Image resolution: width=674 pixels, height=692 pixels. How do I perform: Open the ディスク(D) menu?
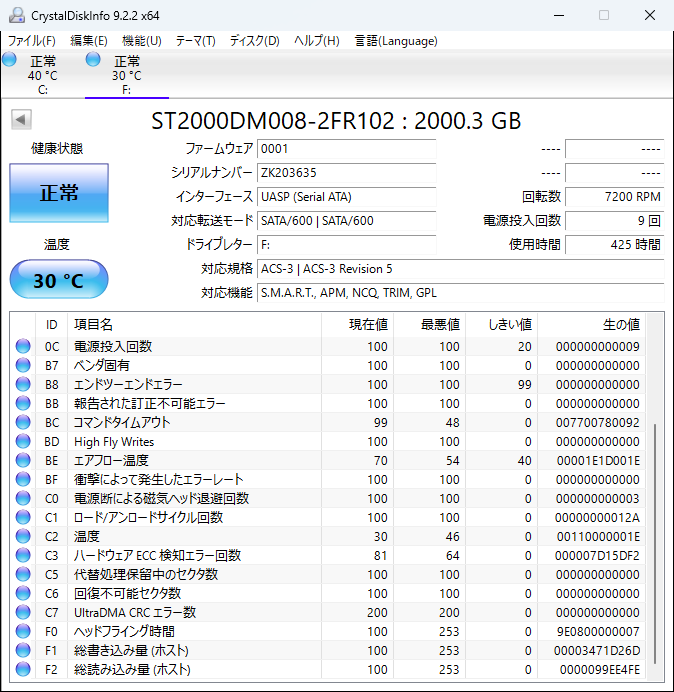(x=255, y=41)
